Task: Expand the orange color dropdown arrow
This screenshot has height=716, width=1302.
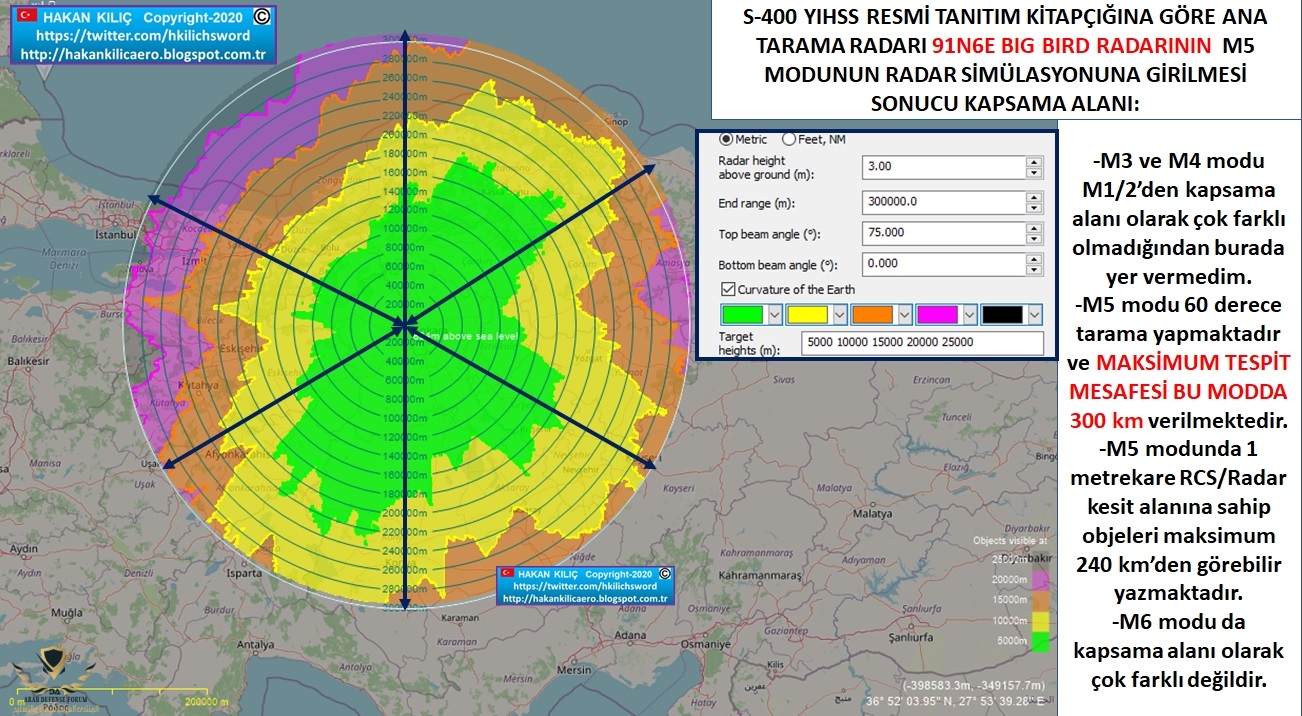Action: pyautogui.click(x=904, y=314)
